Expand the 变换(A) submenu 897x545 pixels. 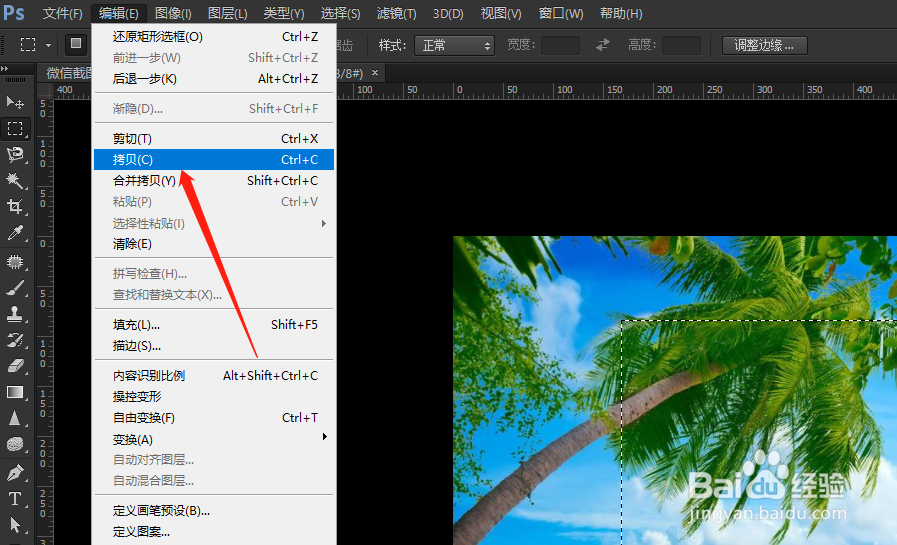pyautogui.click(x=214, y=439)
